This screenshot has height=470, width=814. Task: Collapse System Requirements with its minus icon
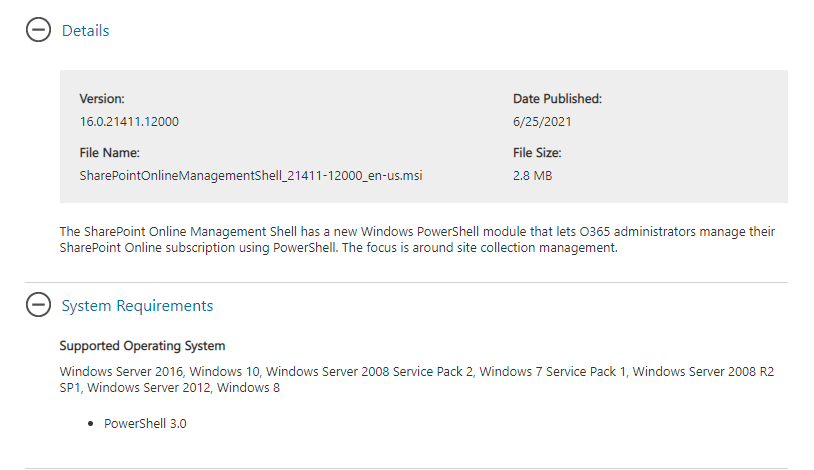38,306
